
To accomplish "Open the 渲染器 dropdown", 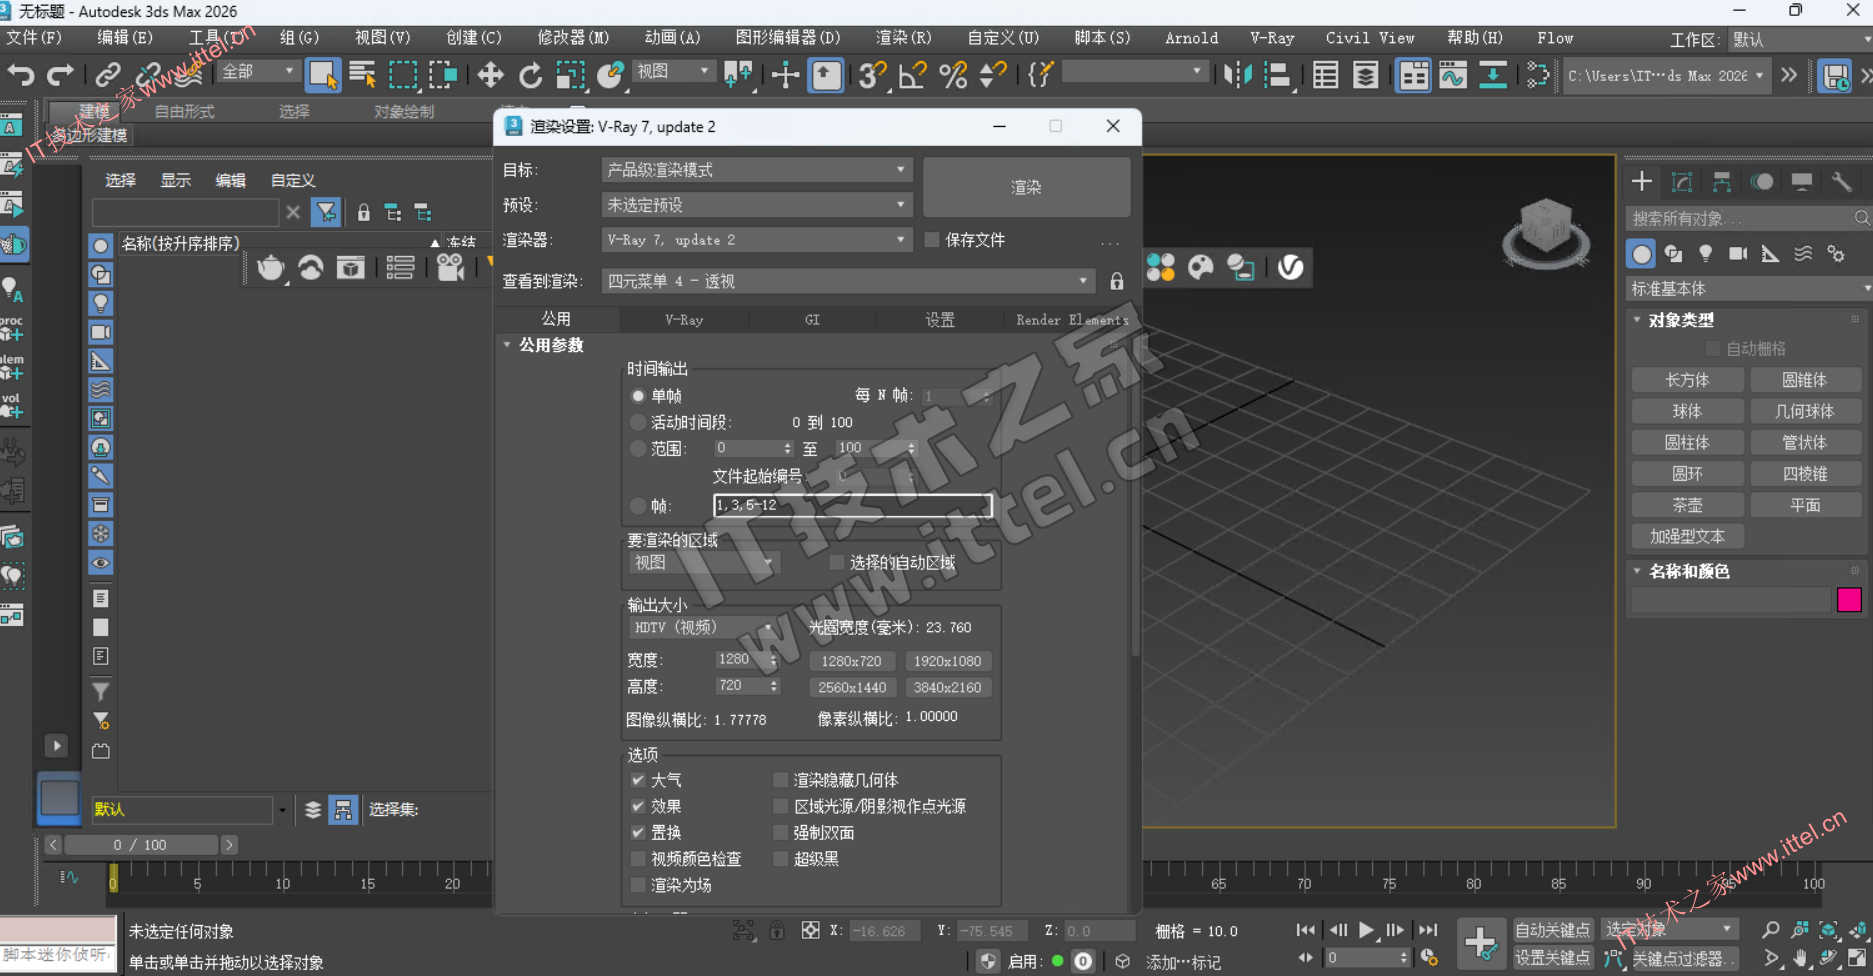I will (x=757, y=240).
